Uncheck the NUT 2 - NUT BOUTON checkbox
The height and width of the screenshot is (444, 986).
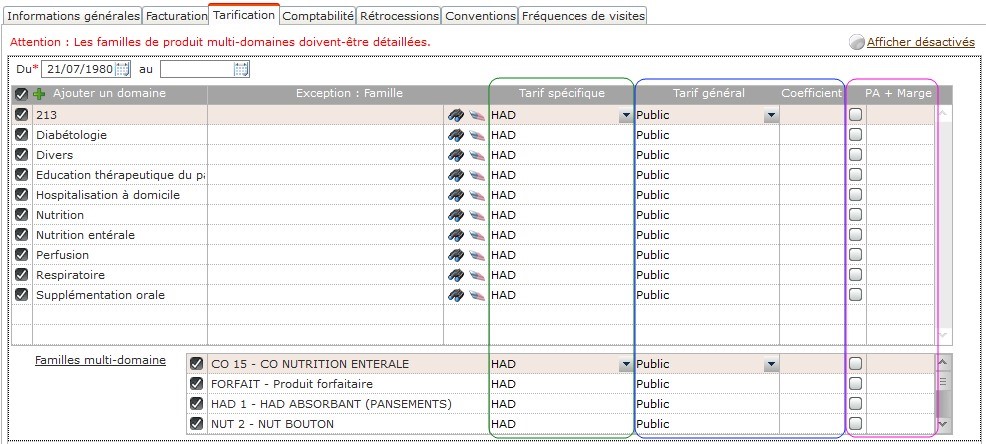pyautogui.click(x=196, y=424)
